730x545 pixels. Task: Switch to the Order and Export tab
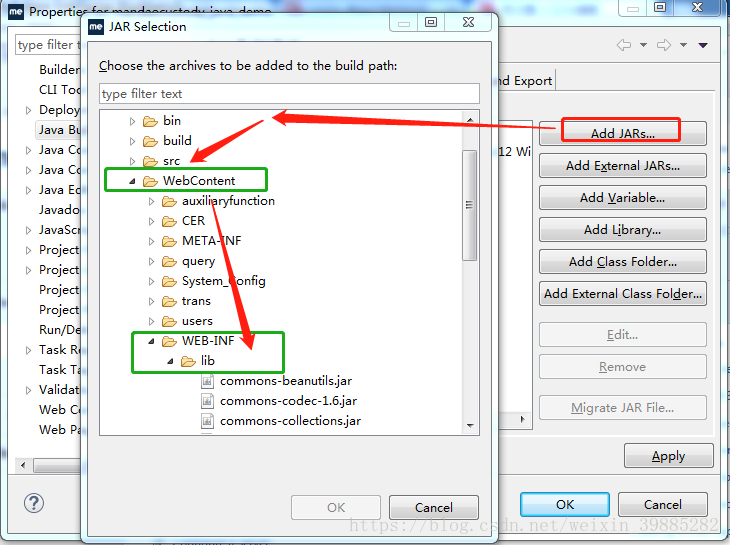(x=525, y=81)
